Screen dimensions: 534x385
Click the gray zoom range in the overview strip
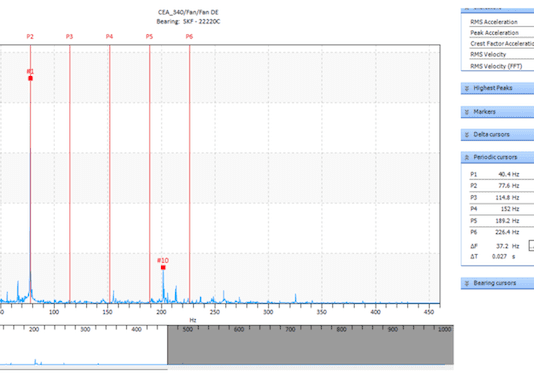click(x=310, y=345)
